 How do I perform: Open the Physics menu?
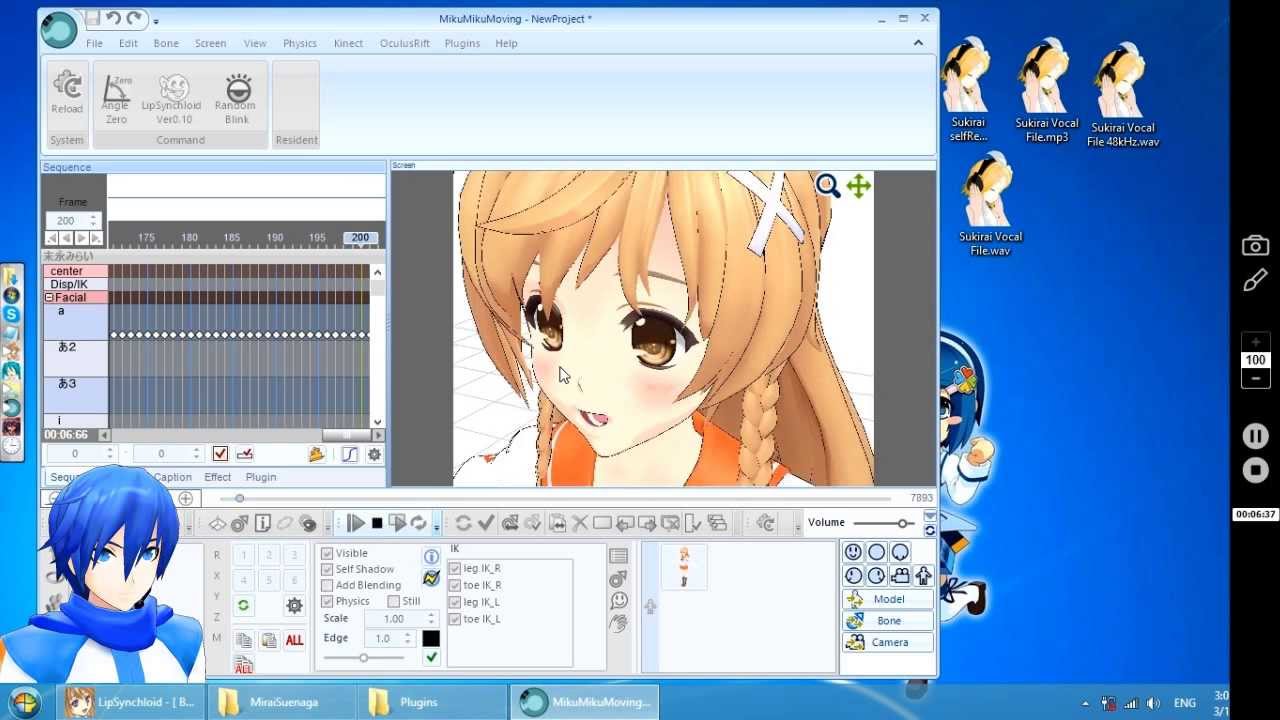[299, 43]
